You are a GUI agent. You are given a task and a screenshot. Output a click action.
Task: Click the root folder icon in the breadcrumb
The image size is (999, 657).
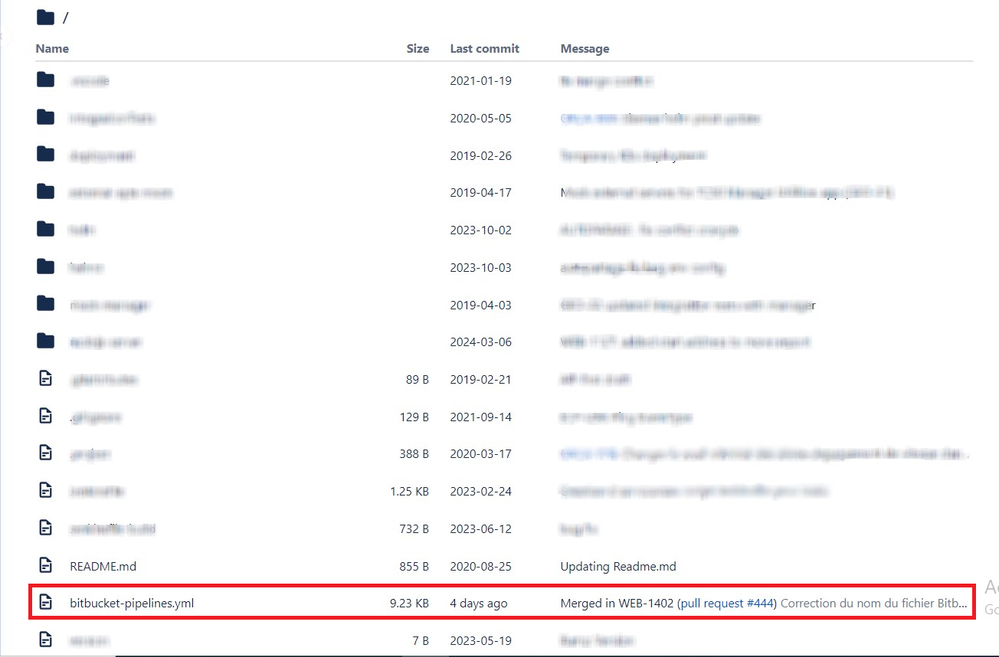[x=43, y=16]
